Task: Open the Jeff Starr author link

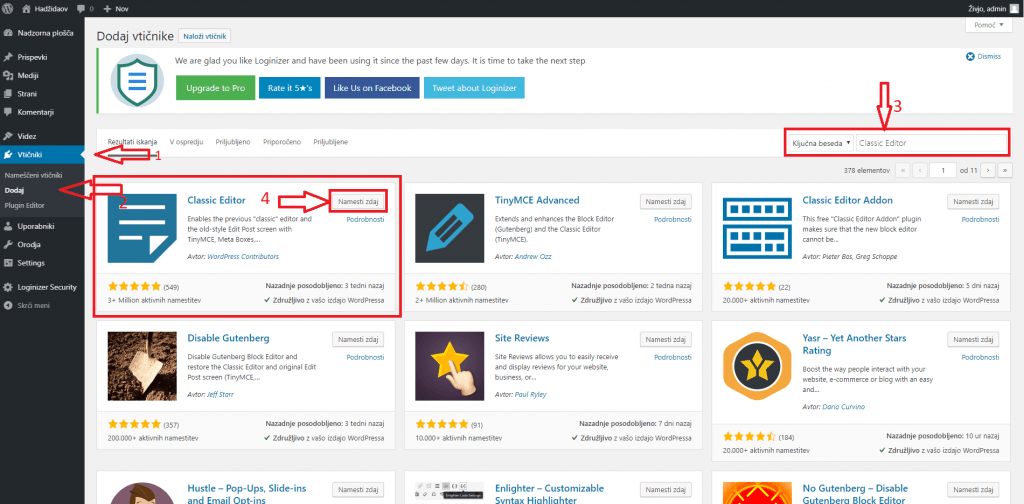Action: [x=221, y=394]
